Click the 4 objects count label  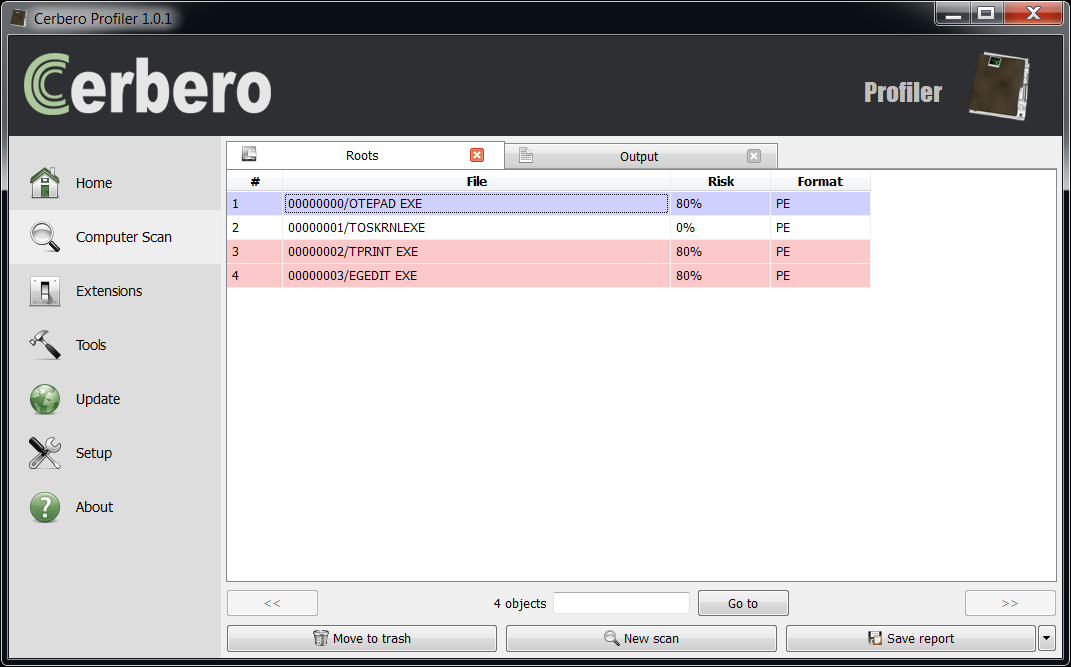(x=520, y=604)
